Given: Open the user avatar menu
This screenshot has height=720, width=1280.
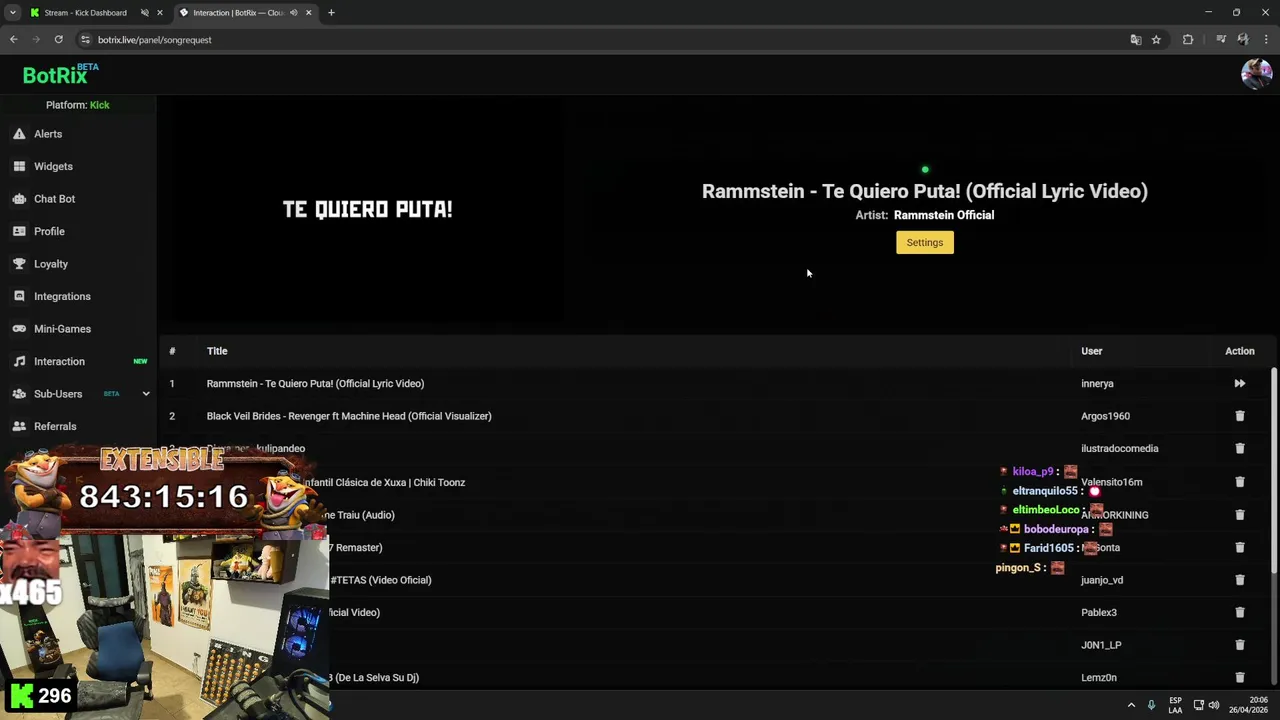Looking at the screenshot, I should pos(1256,74).
